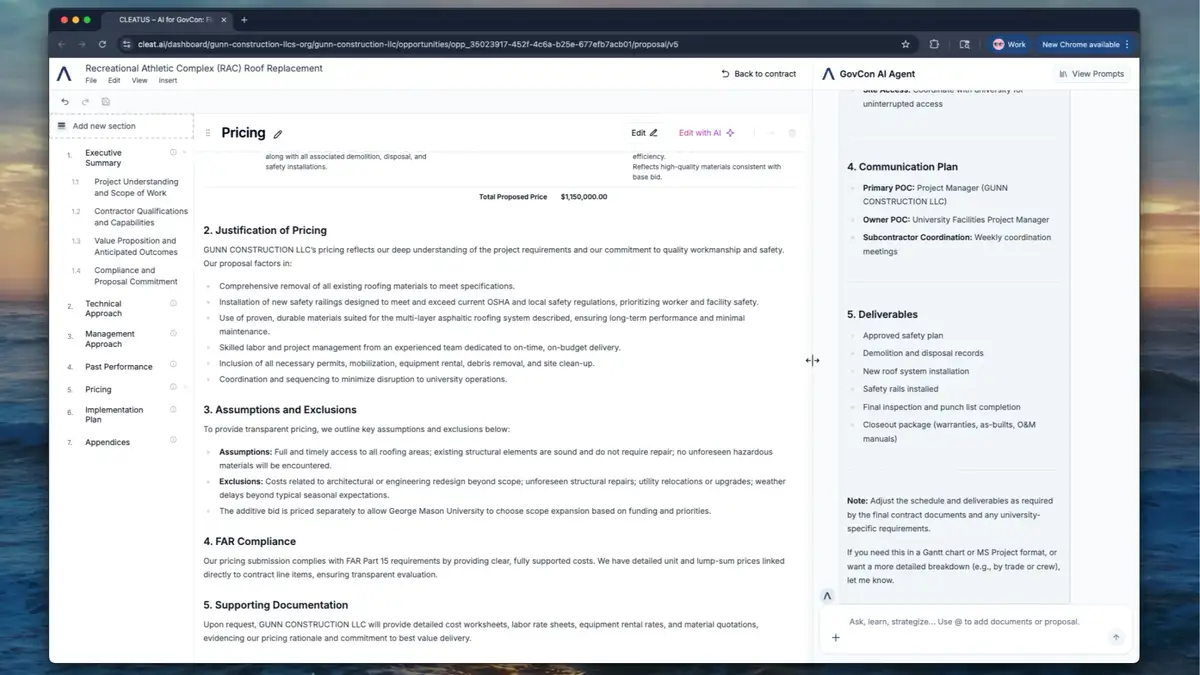Click the '3. Assumptions and Exclusions' heading
This screenshot has width=1200, height=675.
(x=280, y=410)
